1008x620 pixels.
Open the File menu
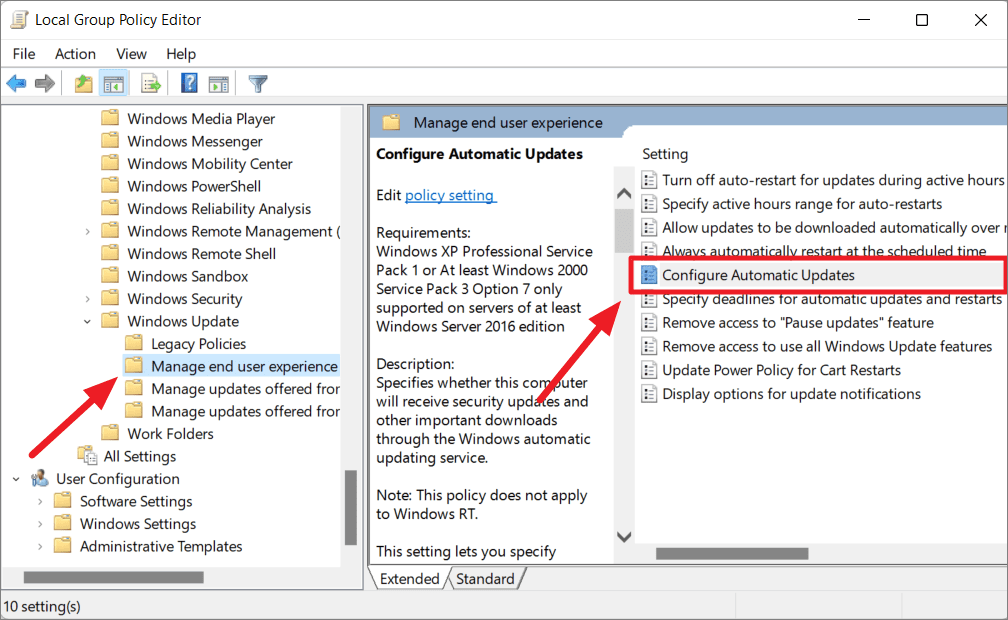[x=24, y=54]
